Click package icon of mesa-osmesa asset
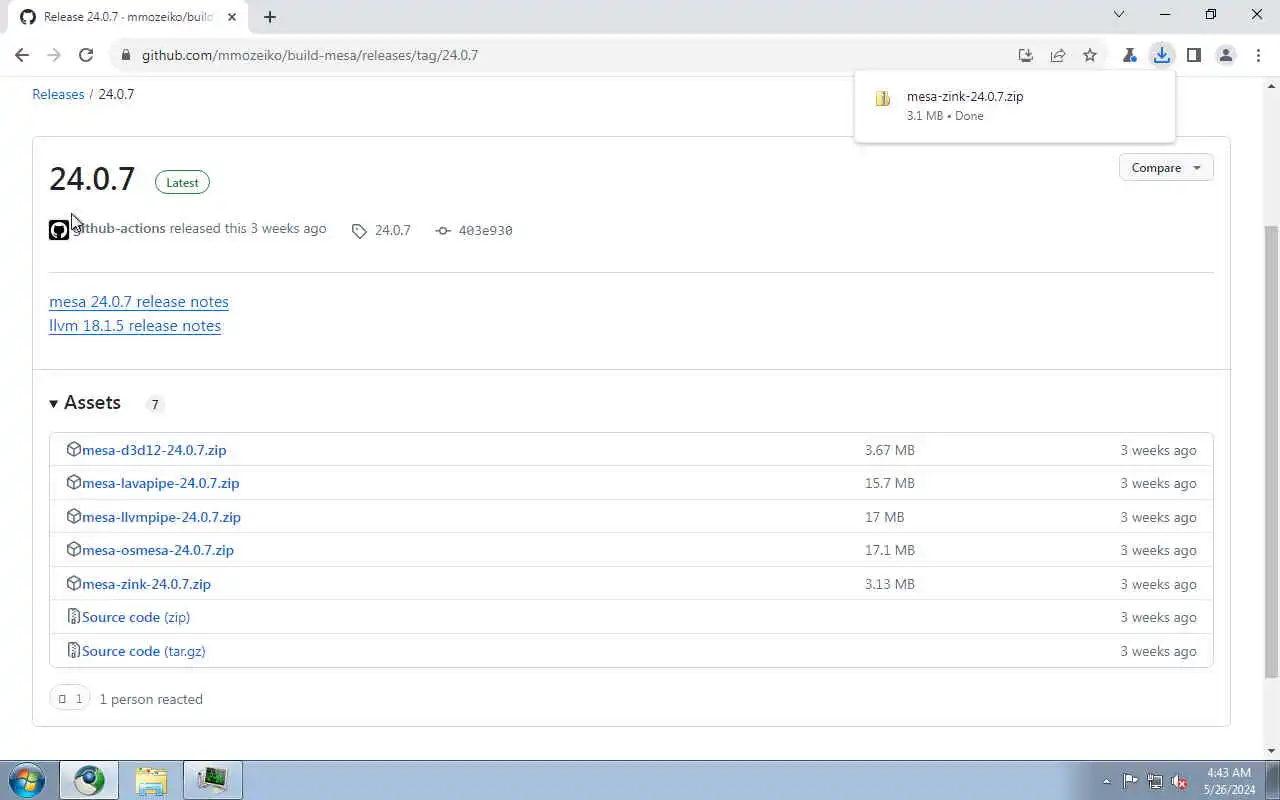This screenshot has height=800, width=1280. pos(73,549)
